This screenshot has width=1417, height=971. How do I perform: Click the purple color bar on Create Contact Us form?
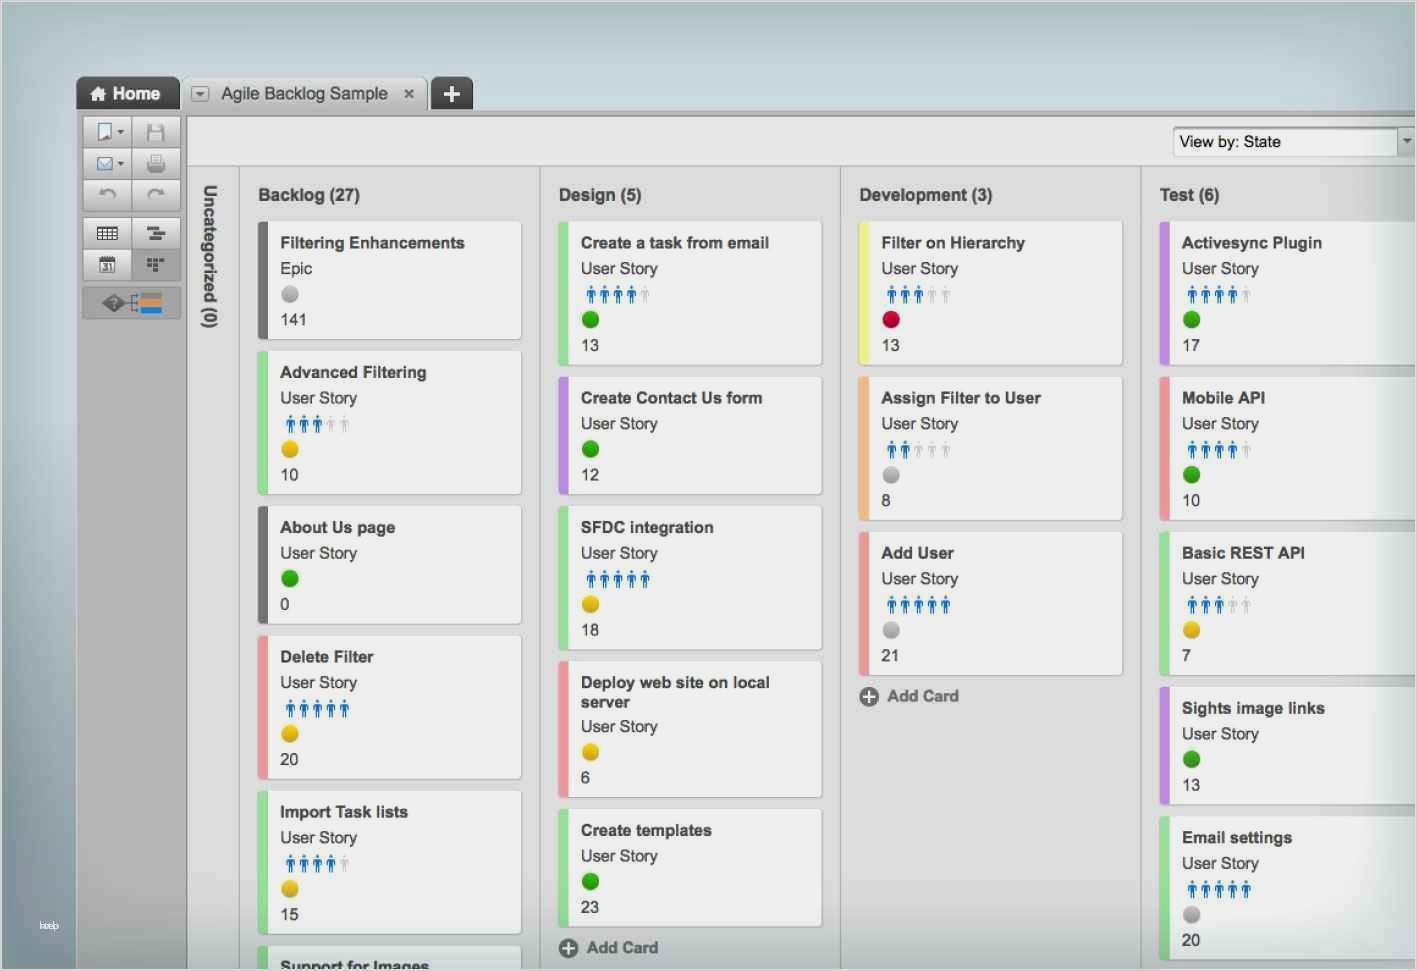[x=564, y=435]
